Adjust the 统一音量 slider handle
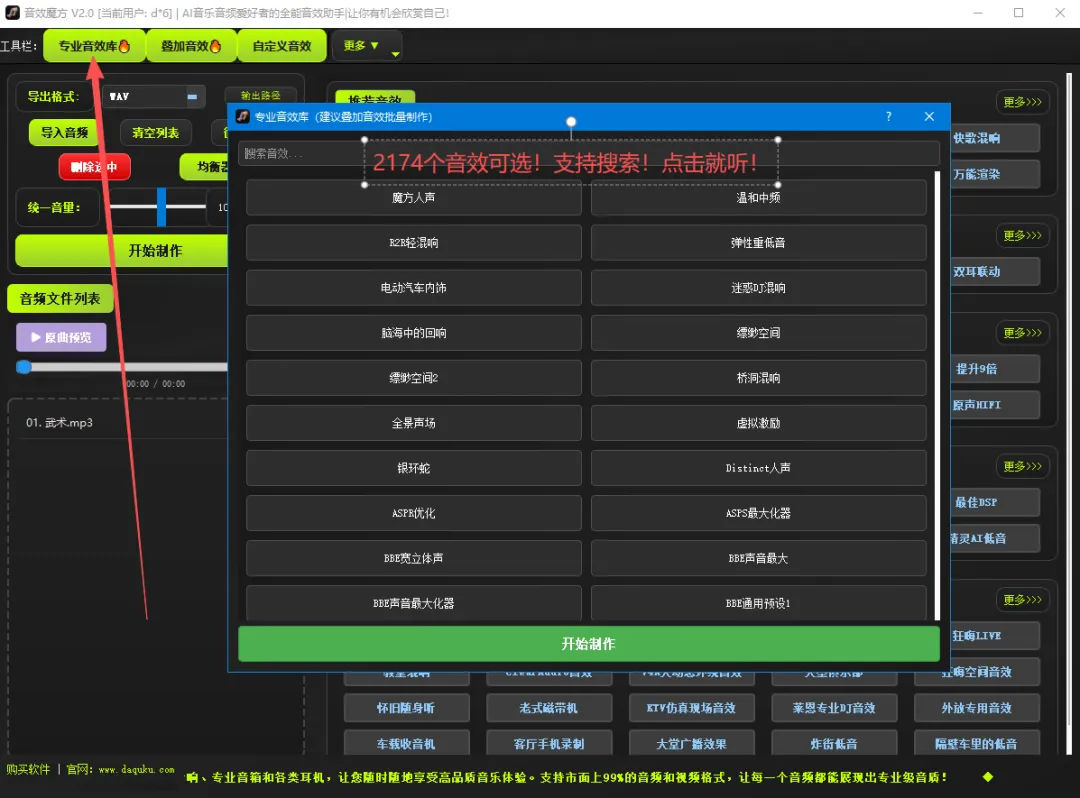Image resolution: width=1080 pixels, height=798 pixels. (x=161, y=207)
